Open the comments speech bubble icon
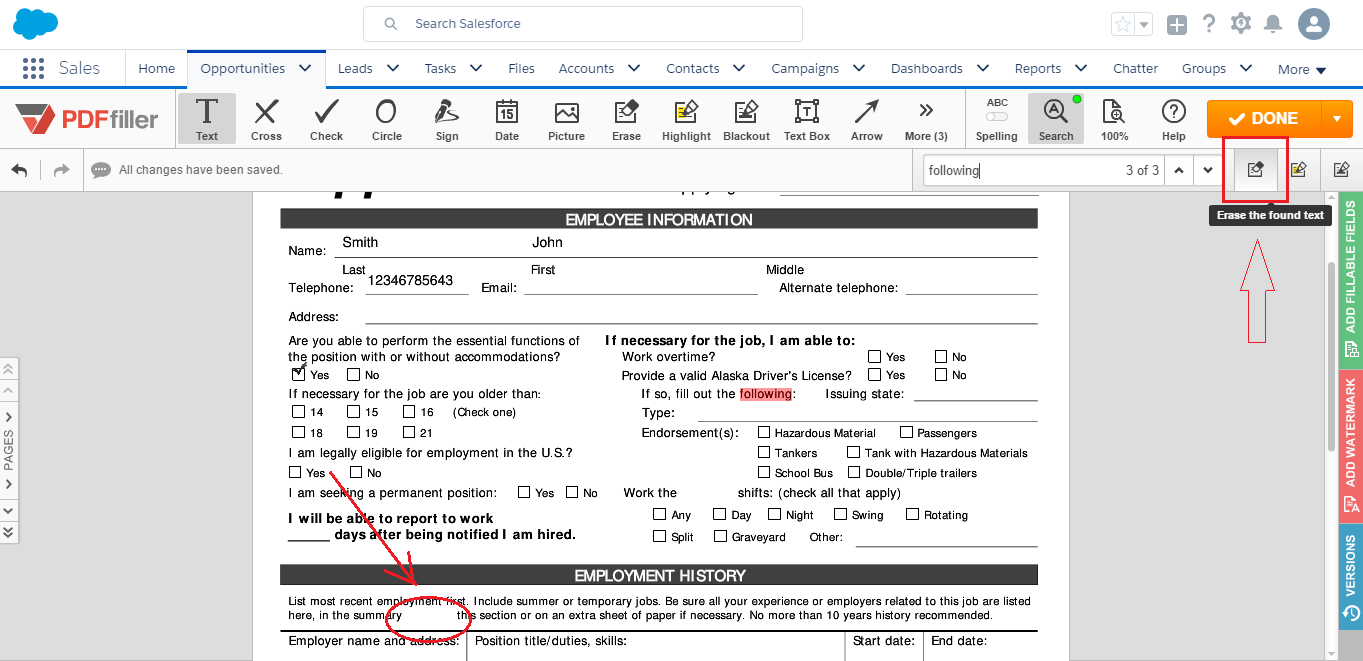Viewport: 1363px width, 661px height. coord(100,170)
